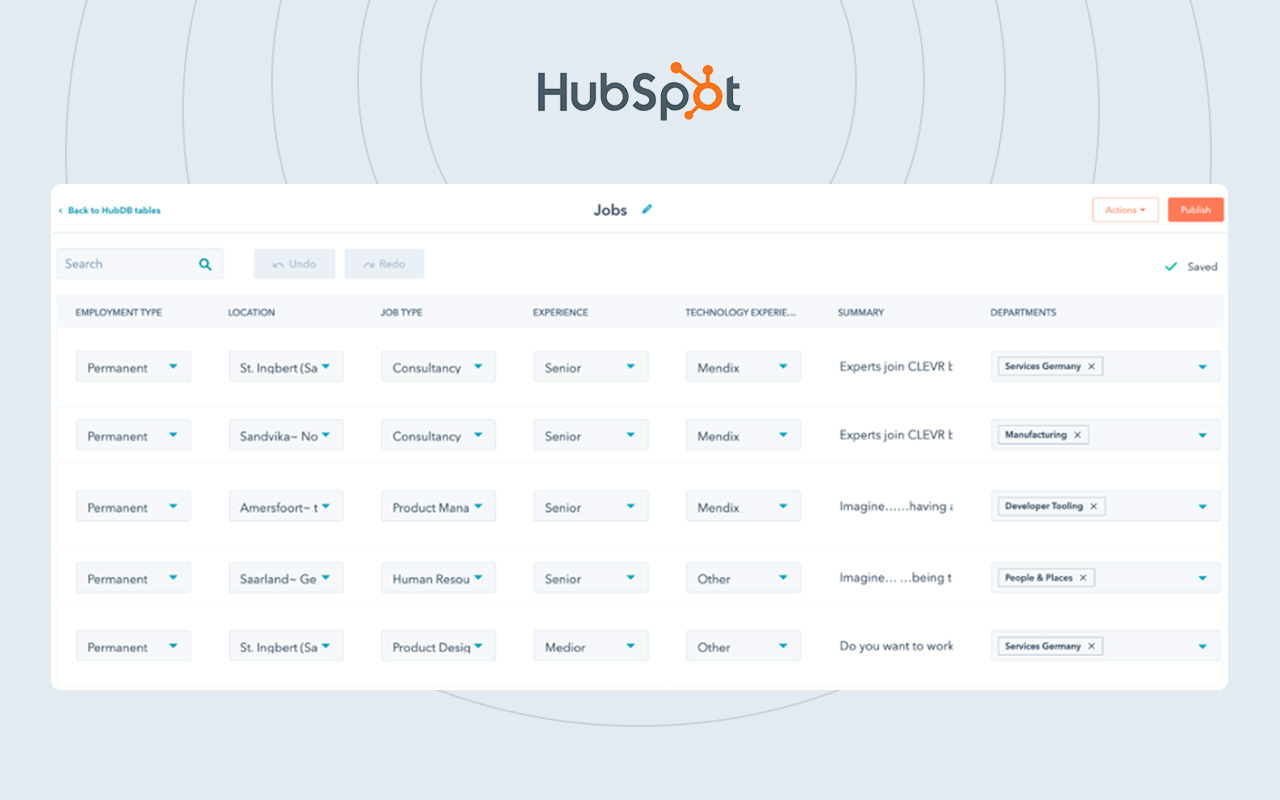Expand departments dropdown arrow in Developer Tooling row
The width and height of the screenshot is (1280, 800).
pos(1202,507)
